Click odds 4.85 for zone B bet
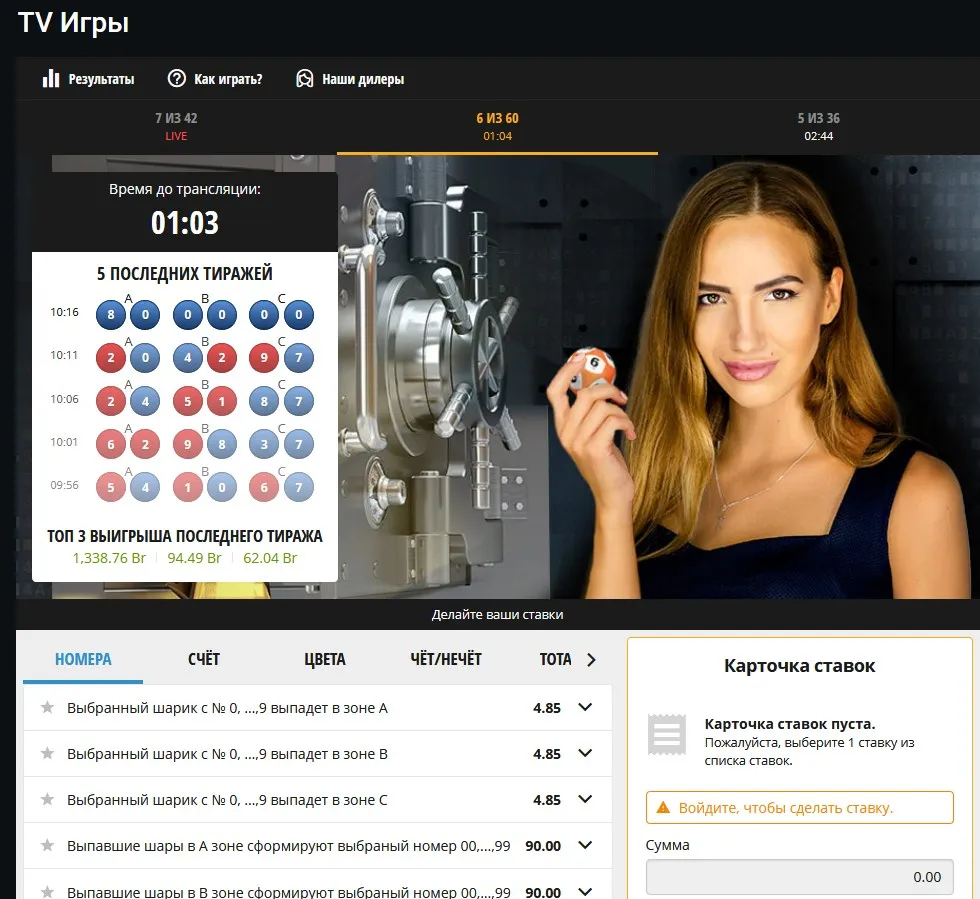This screenshot has width=980, height=899. (547, 755)
